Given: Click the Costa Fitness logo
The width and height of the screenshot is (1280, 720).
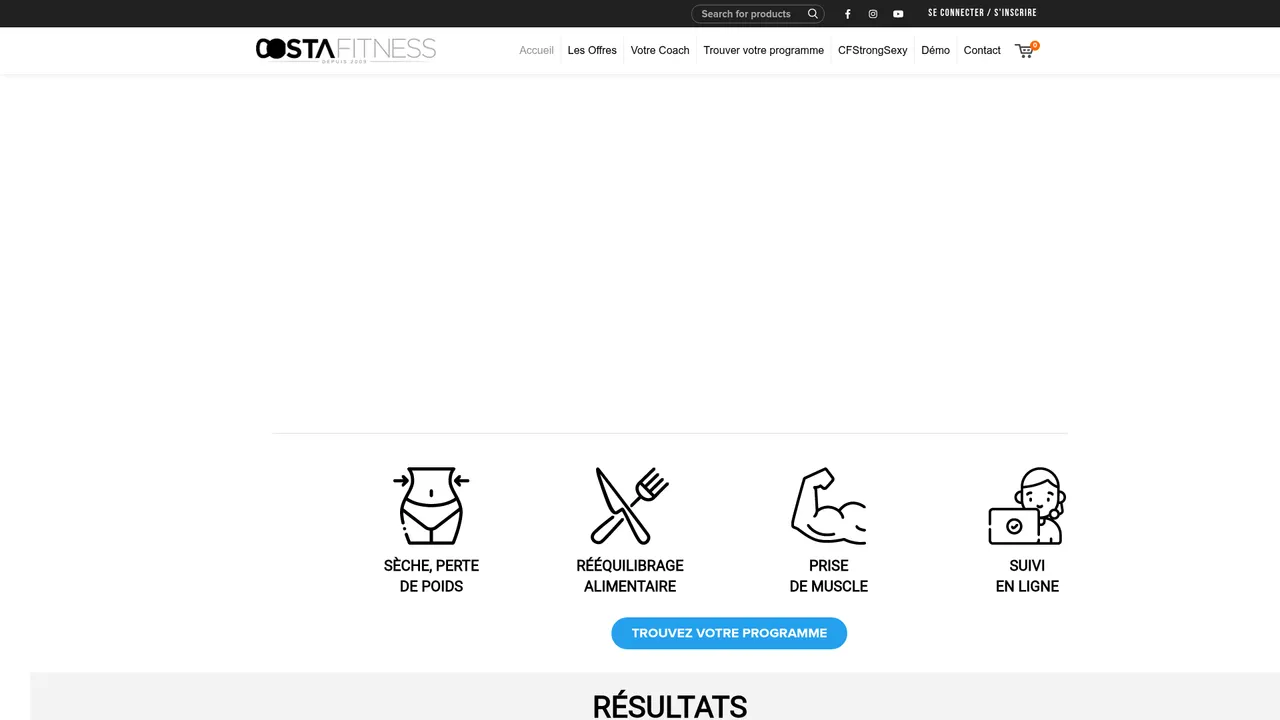Looking at the screenshot, I should 346,49.
